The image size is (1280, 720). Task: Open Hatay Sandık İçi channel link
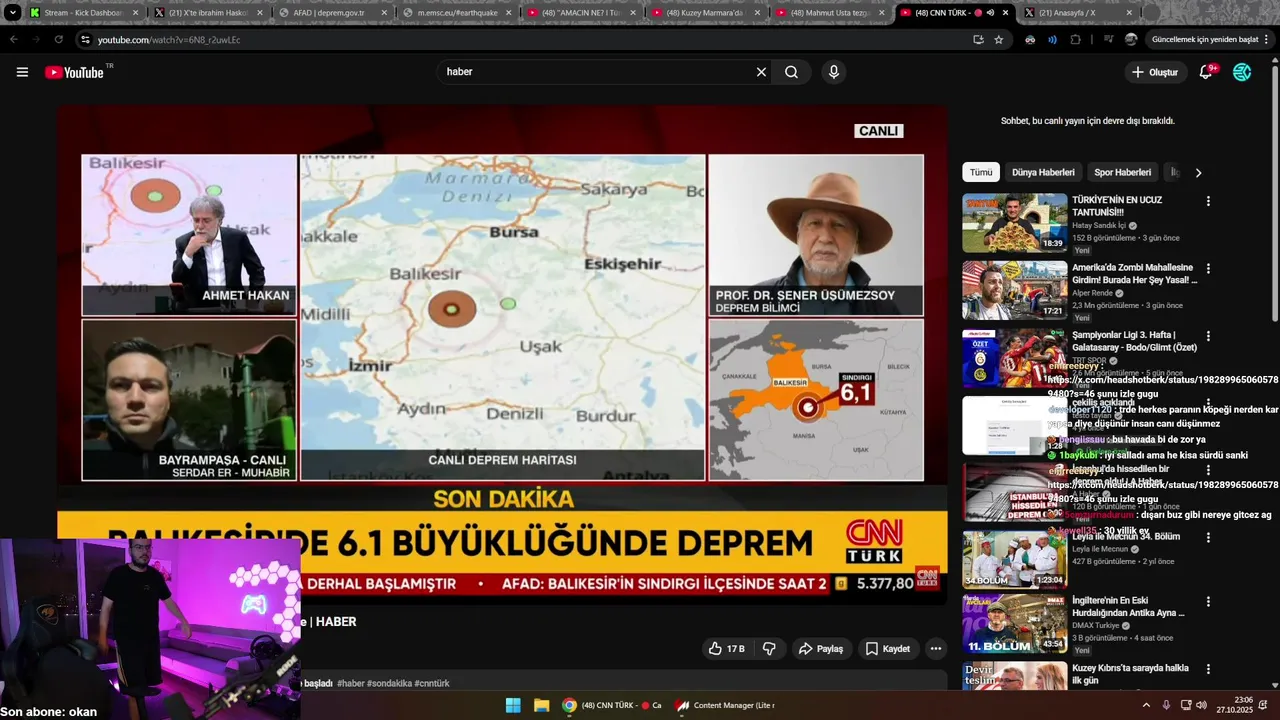[1100, 226]
